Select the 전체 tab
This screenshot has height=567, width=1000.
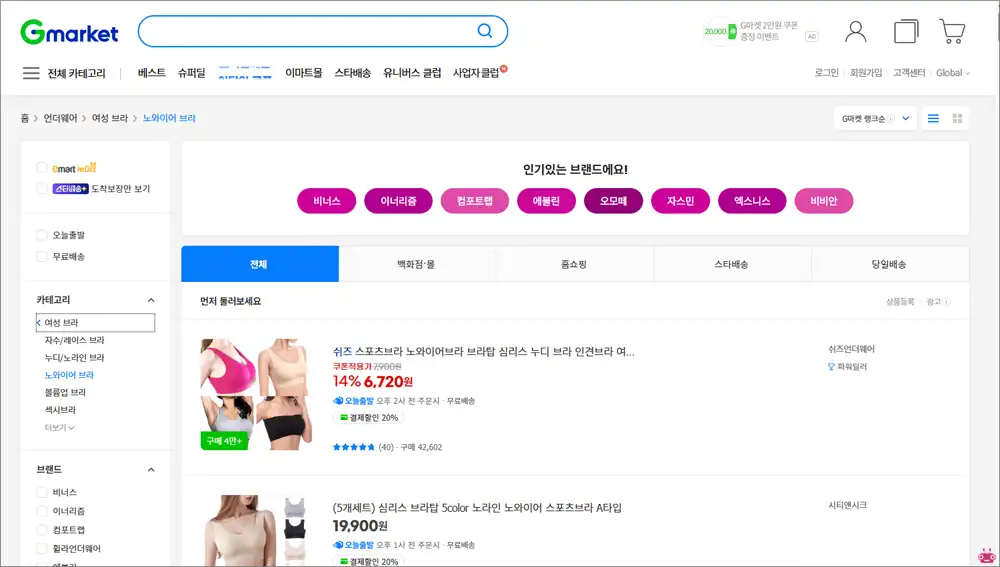[x=260, y=264]
